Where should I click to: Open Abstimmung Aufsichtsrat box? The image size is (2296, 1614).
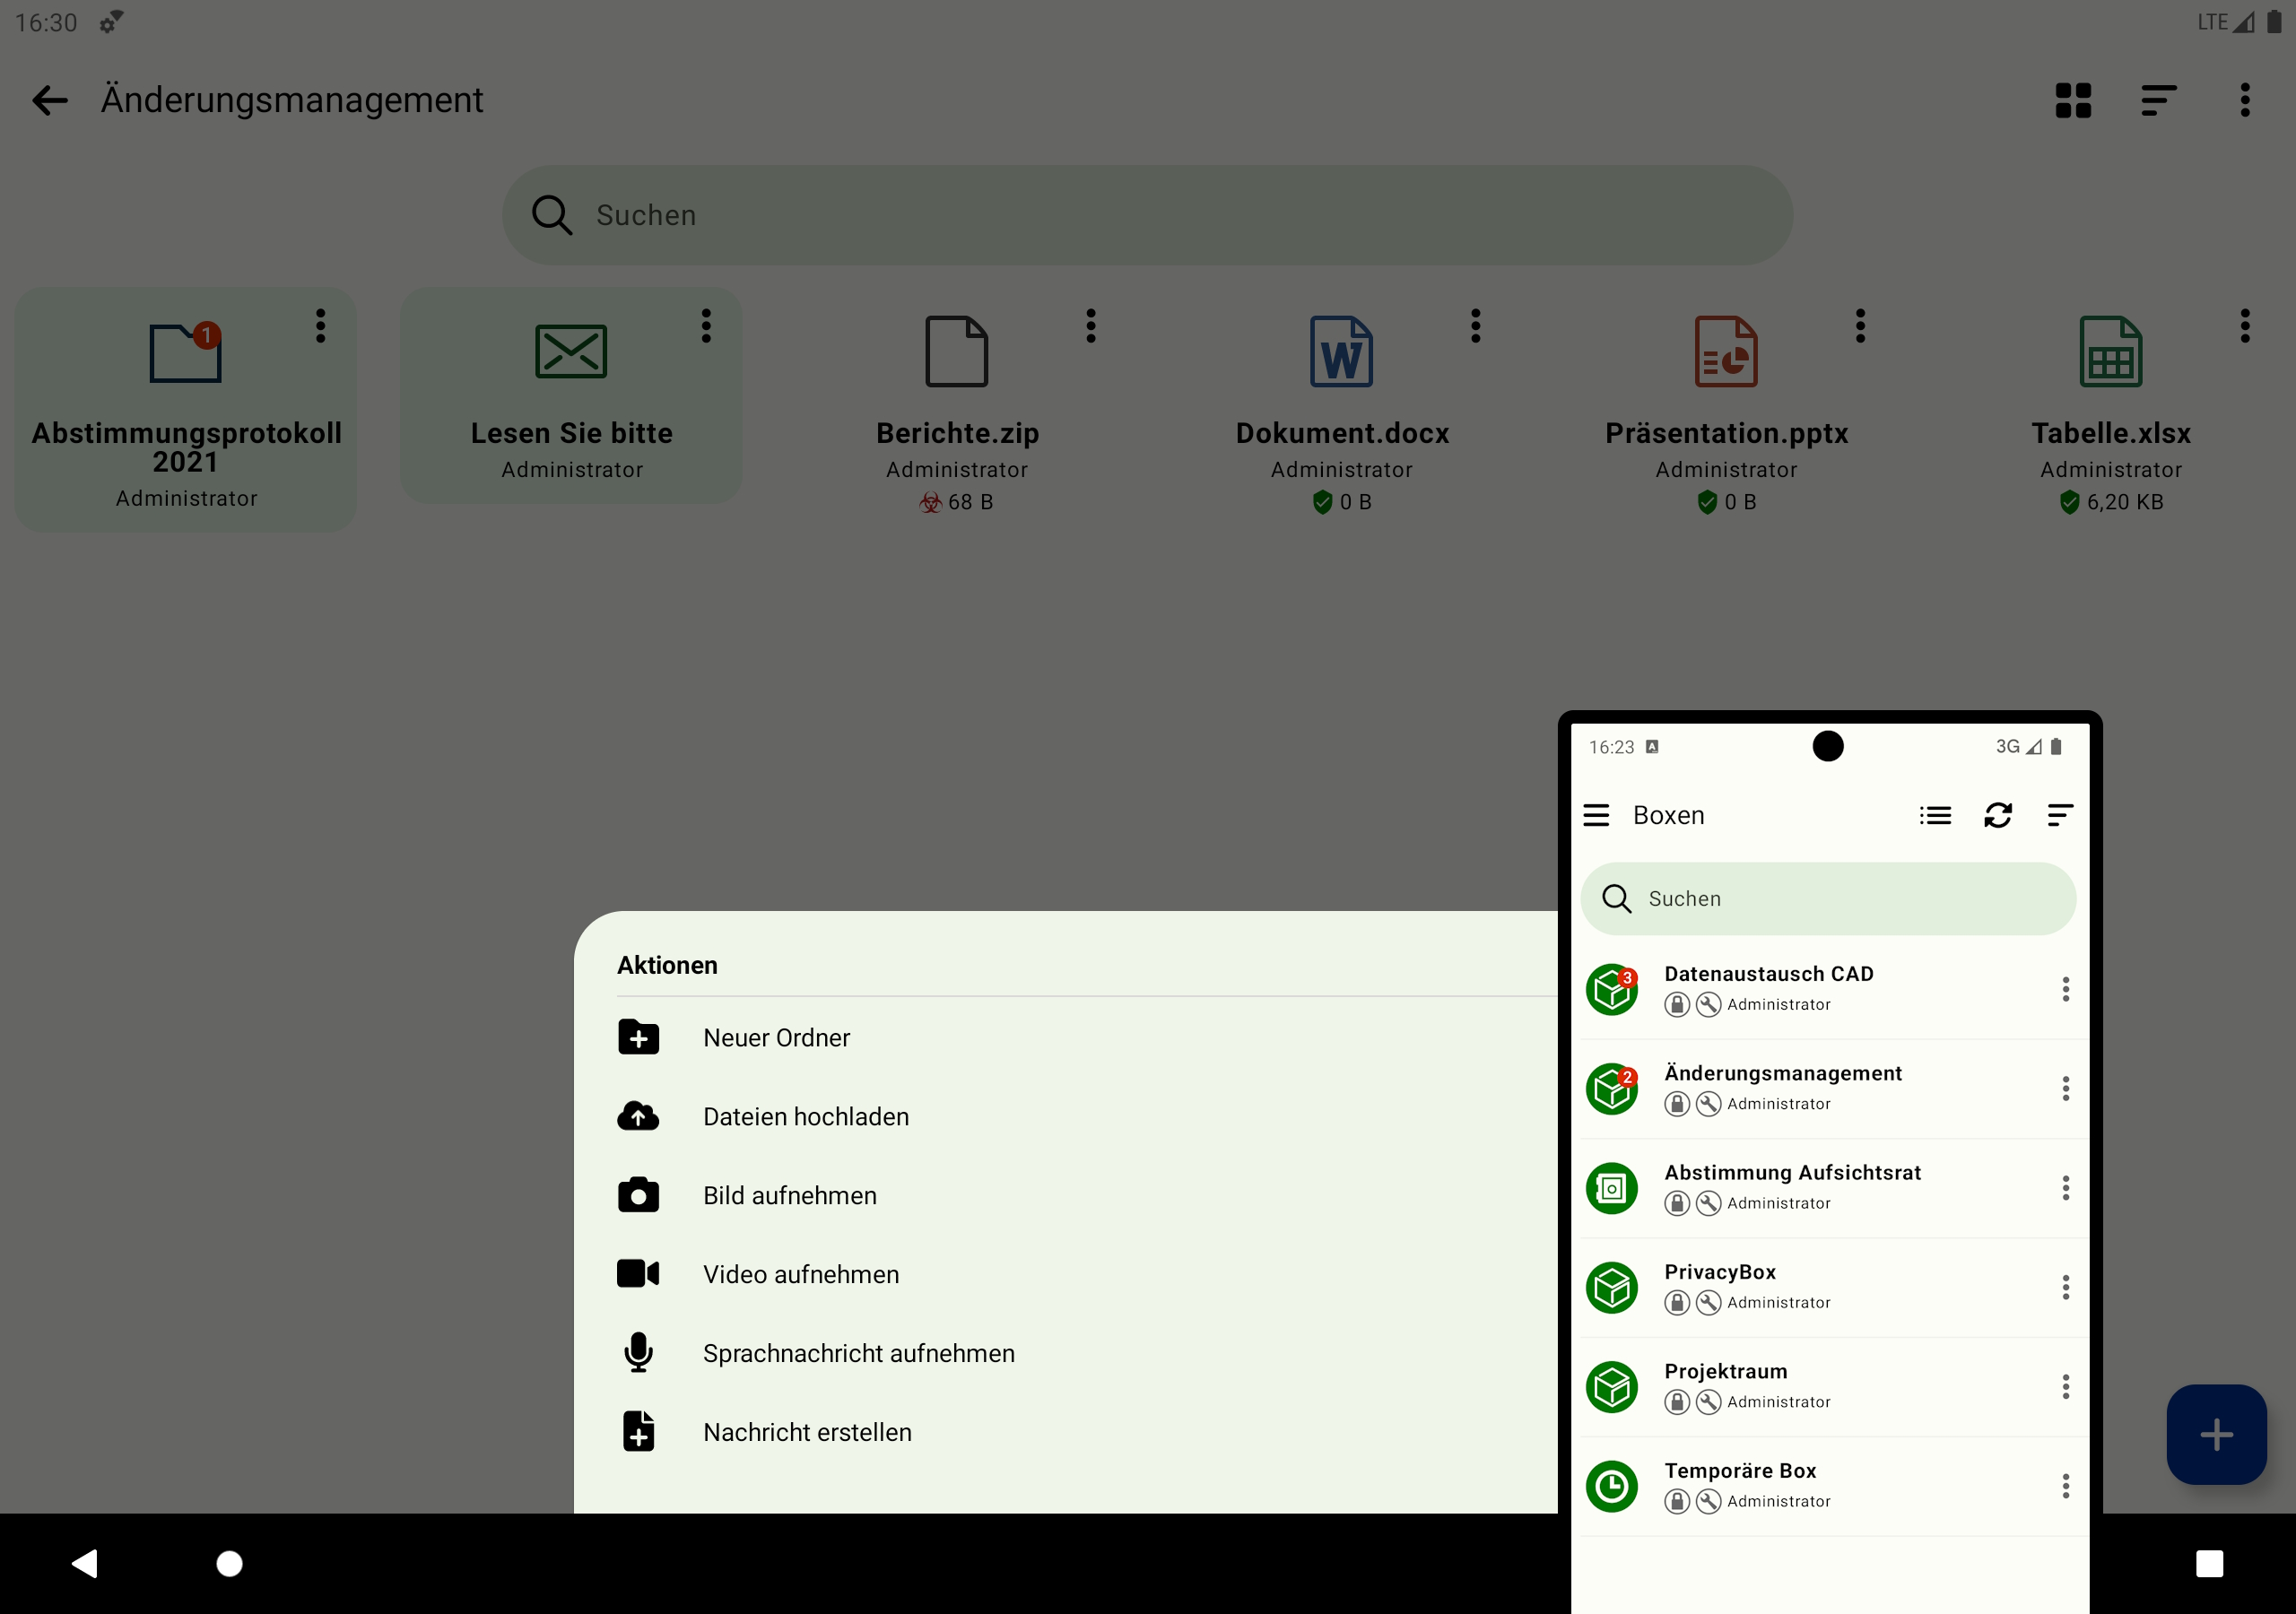pyautogui.click(x=1828, y=1188)
